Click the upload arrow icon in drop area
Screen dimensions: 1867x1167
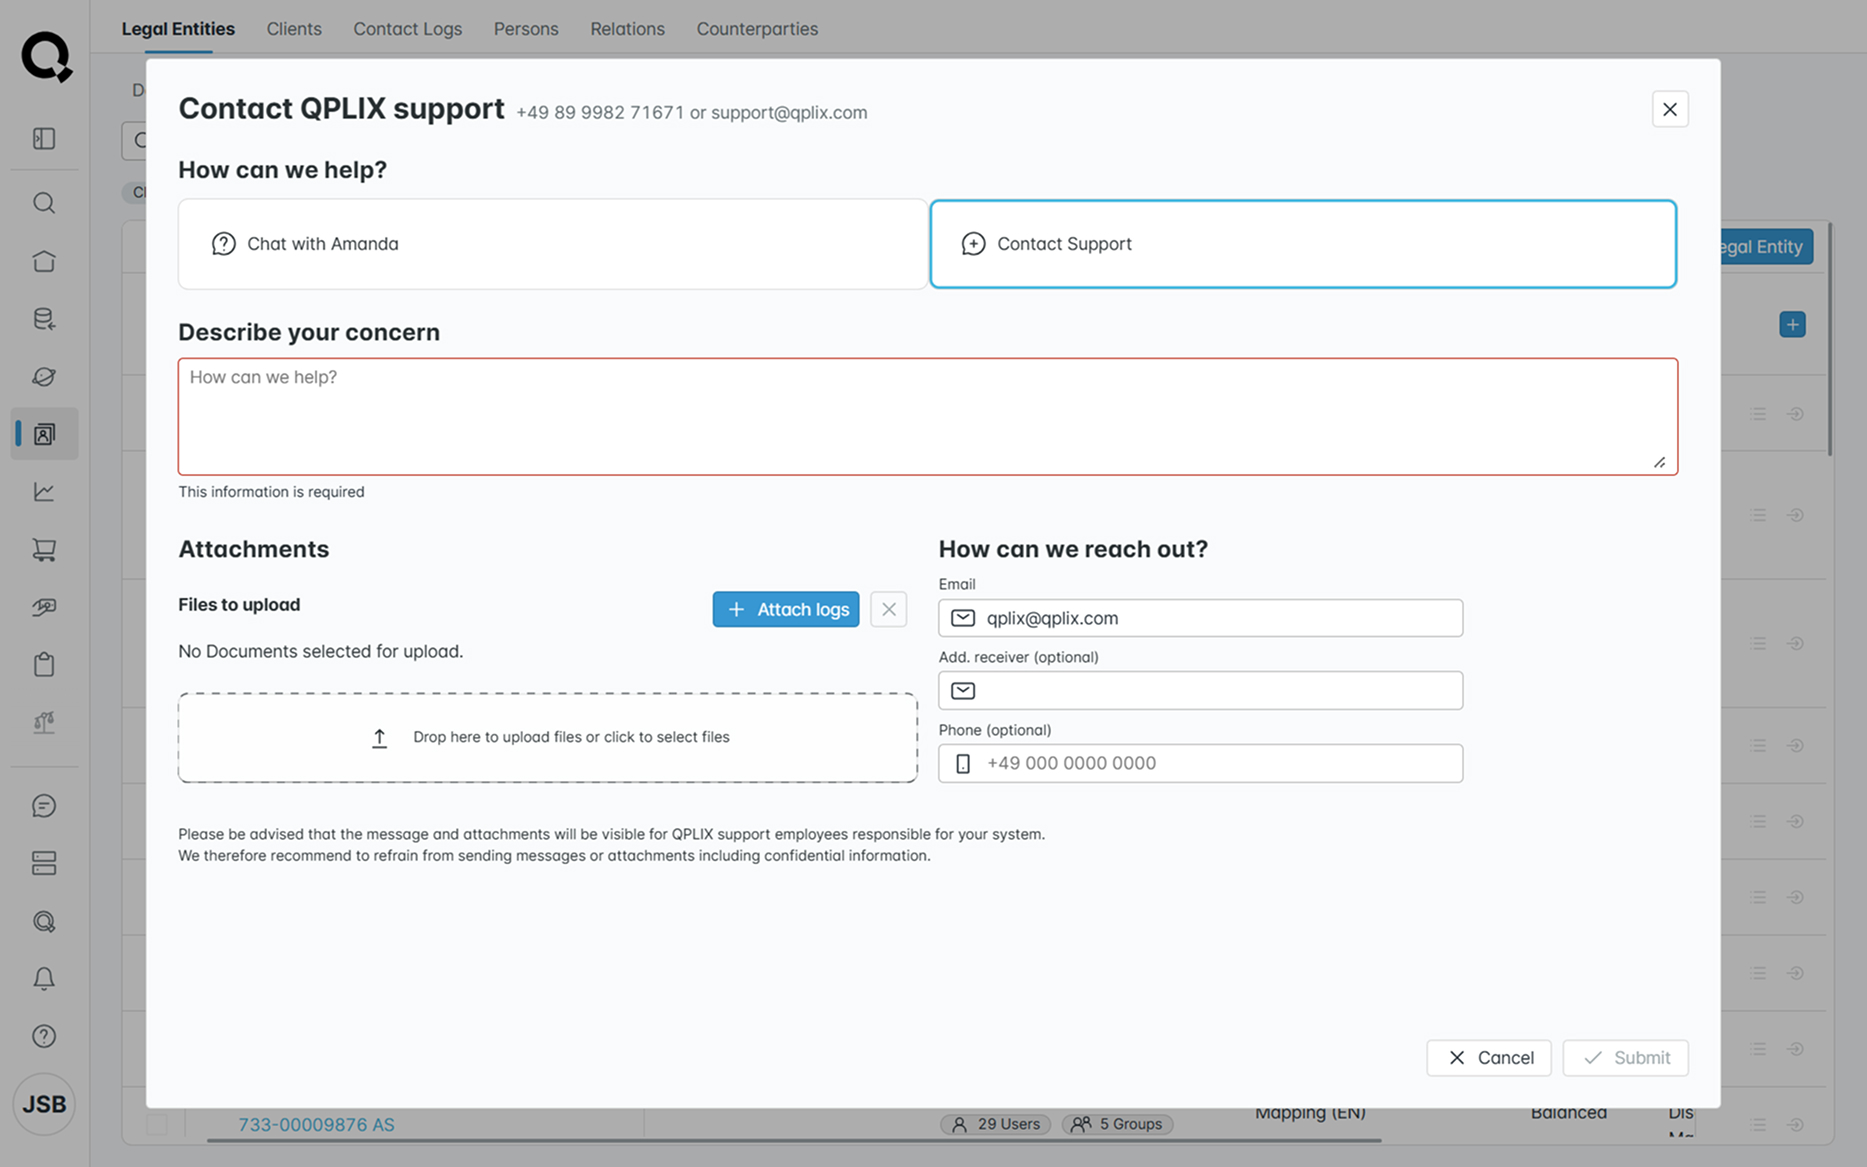380,738
